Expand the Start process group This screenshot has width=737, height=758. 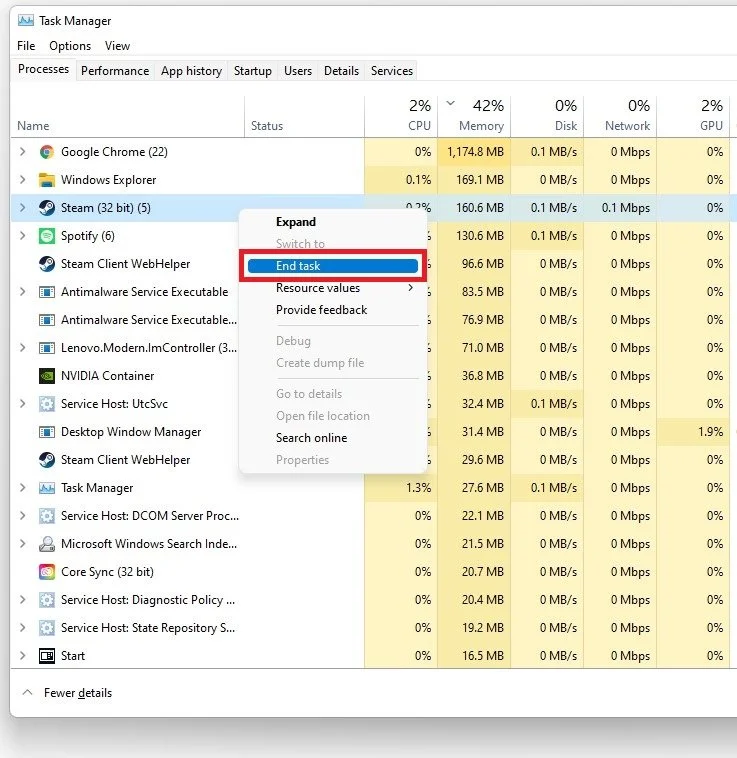tap(22, 656)
